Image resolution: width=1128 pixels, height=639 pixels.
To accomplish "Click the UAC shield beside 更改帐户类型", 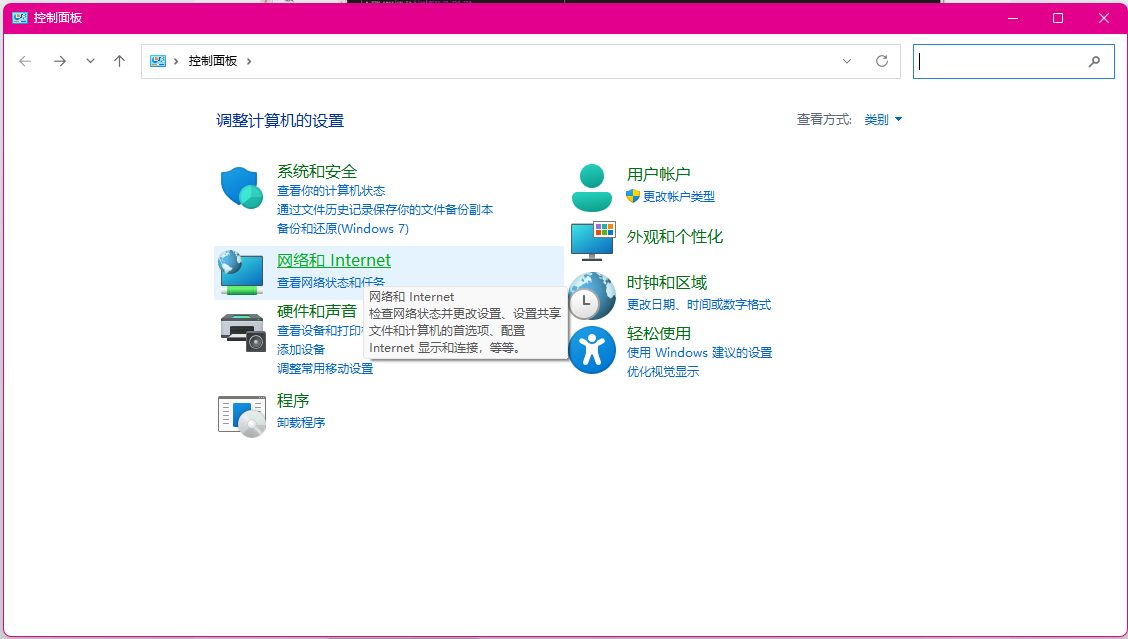I will click(633, 196).
